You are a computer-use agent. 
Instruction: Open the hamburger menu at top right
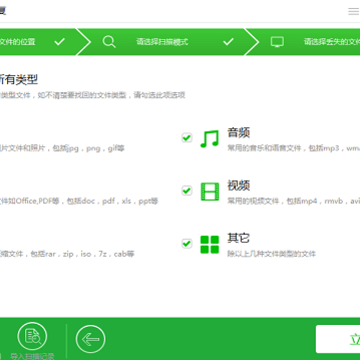354,11
